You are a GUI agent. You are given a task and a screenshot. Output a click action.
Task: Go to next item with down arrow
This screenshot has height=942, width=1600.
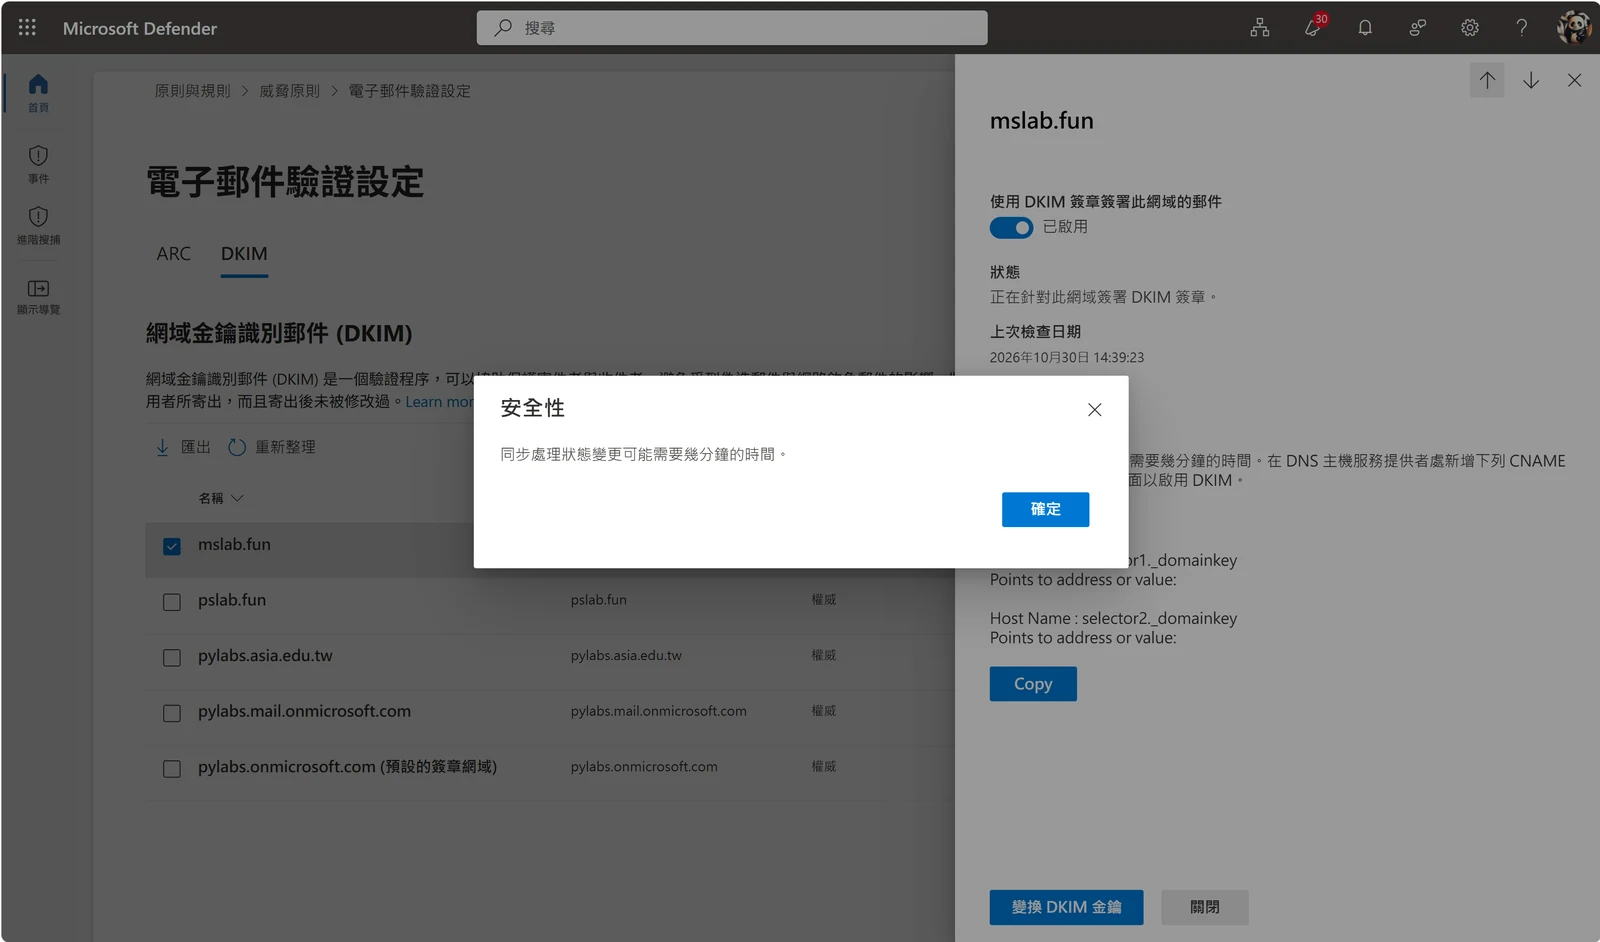click(x=1531, y=80)
